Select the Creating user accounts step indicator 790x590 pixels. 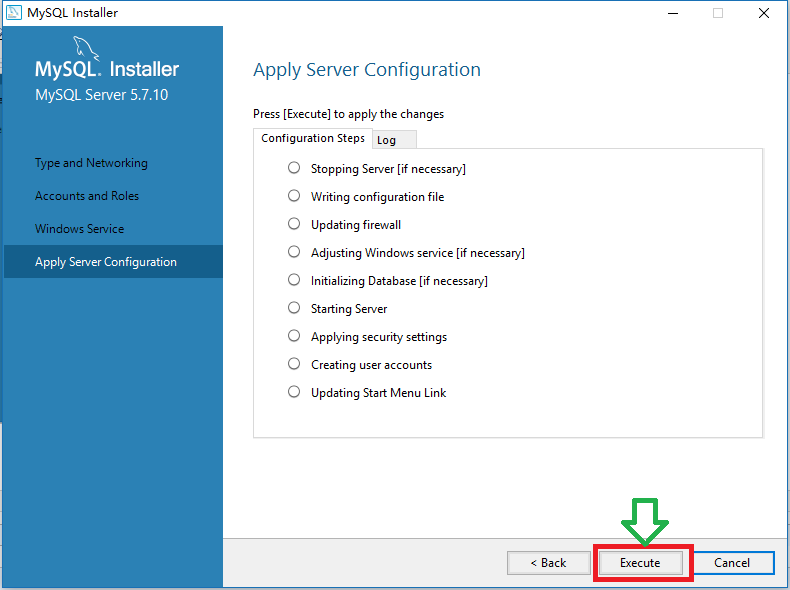[294, 363]
